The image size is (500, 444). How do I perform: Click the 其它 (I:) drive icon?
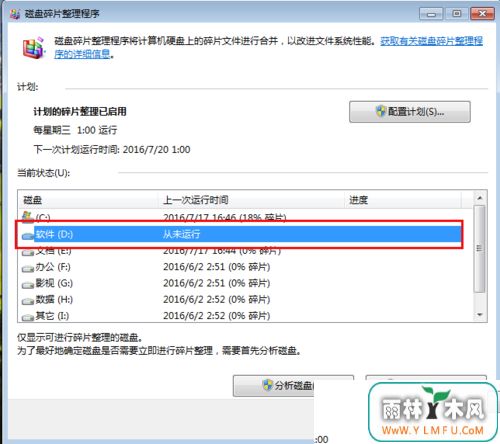pos(28,317)
